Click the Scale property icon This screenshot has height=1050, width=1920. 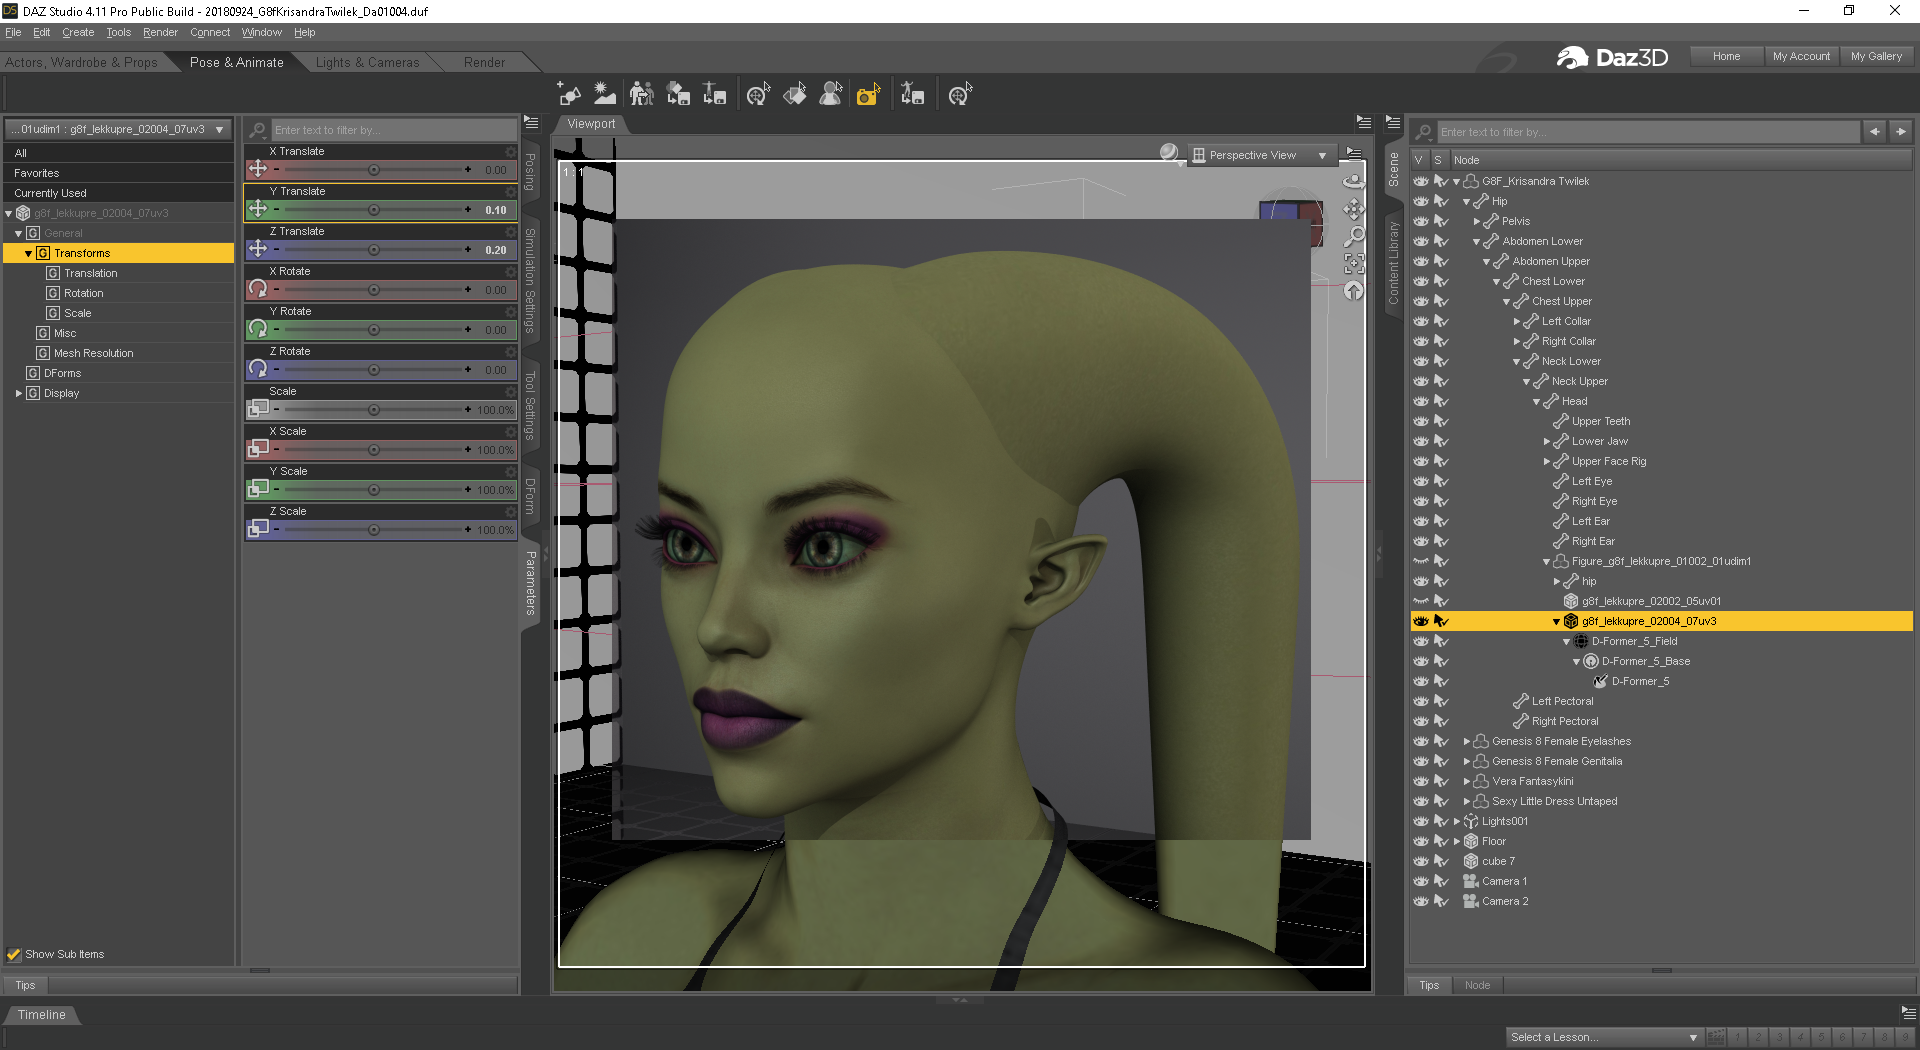(258, 409)
